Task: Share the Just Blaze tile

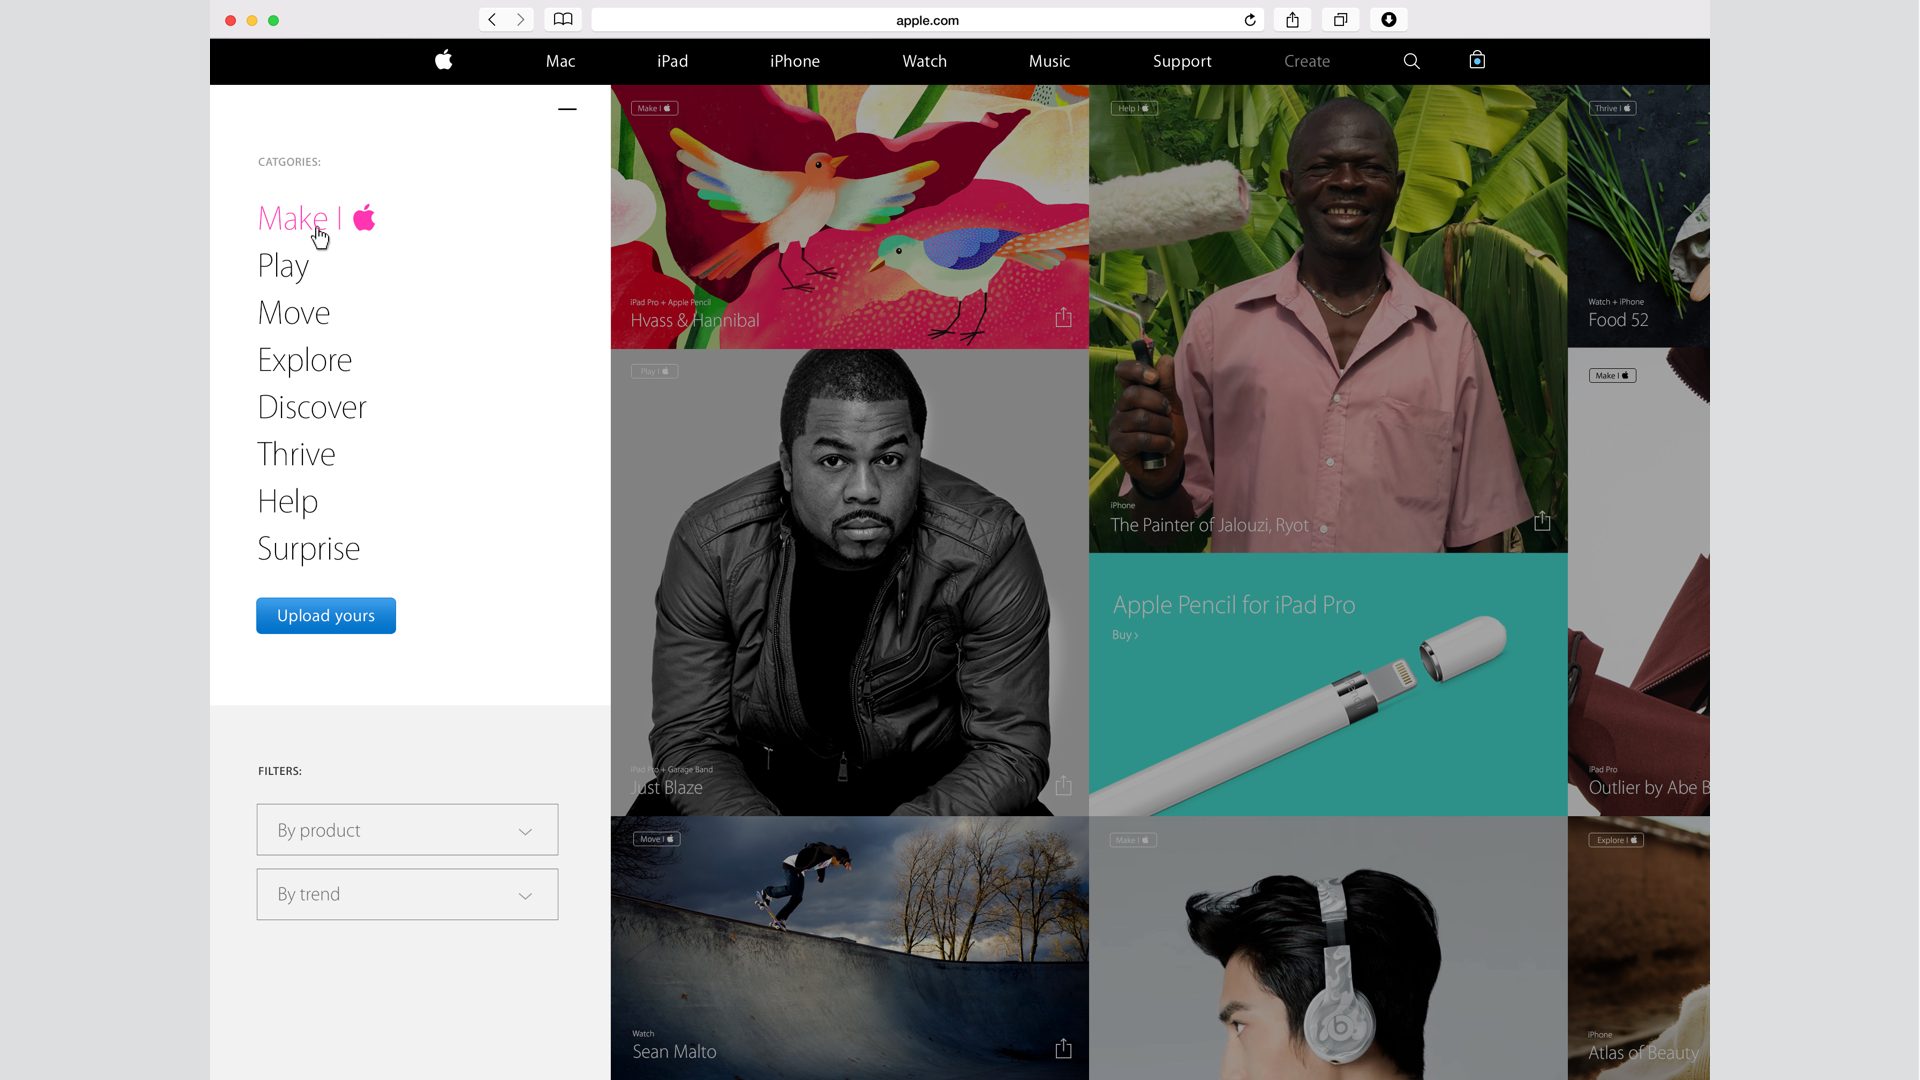Action: coord(1063,785)
